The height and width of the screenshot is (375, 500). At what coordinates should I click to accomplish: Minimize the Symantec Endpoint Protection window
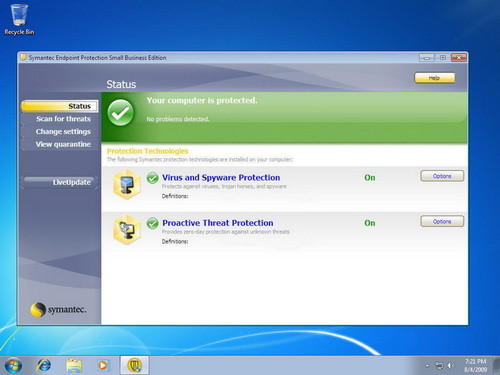(427, 58)
